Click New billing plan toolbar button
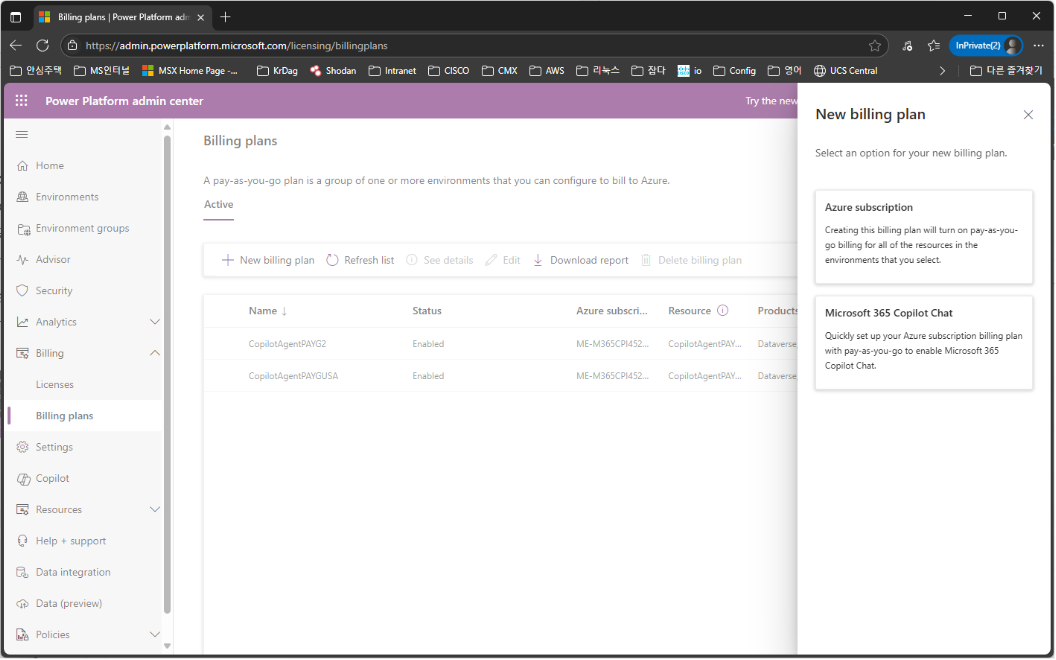 click(268, 260)
